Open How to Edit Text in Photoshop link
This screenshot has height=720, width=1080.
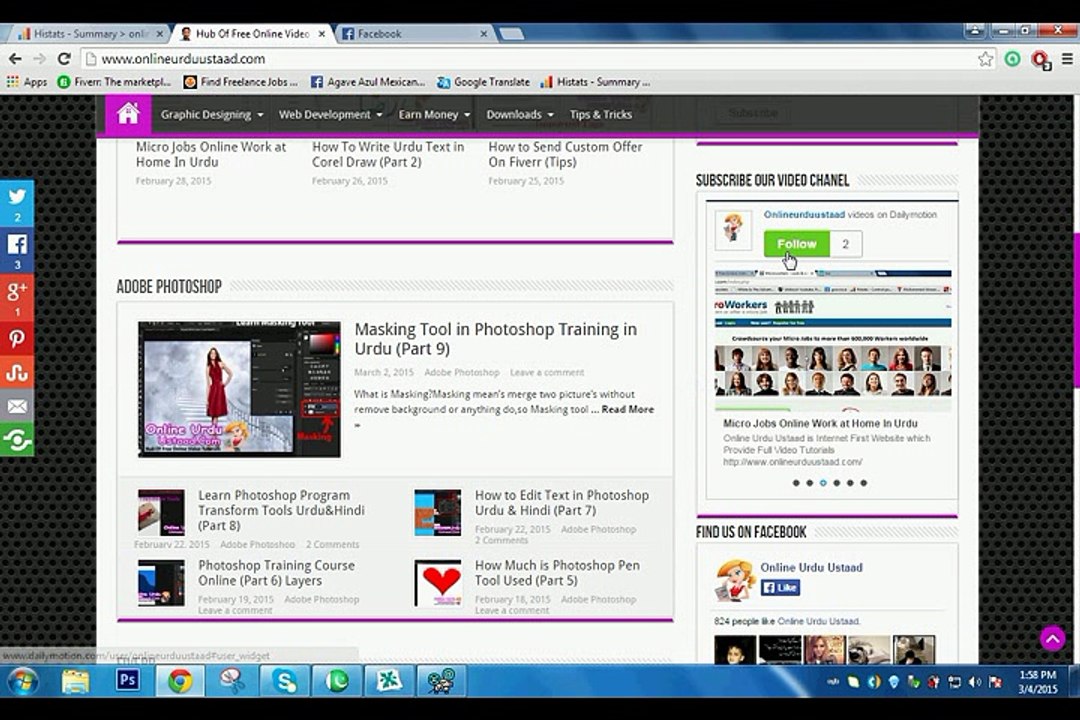coord(561,503)
